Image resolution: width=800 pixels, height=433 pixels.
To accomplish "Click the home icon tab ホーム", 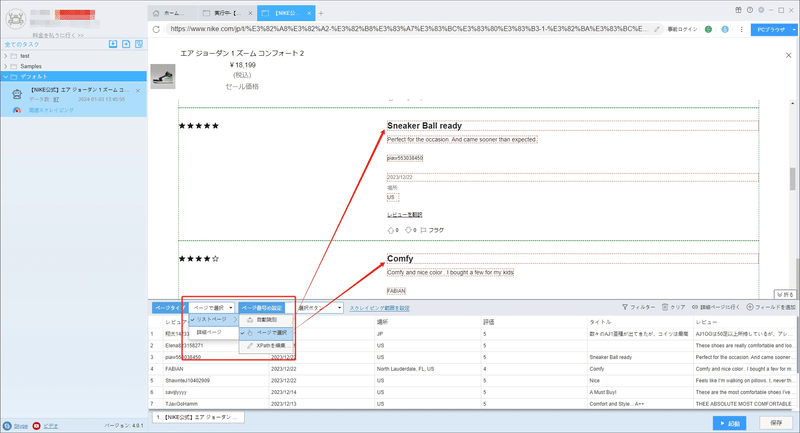I will point(172,13).
